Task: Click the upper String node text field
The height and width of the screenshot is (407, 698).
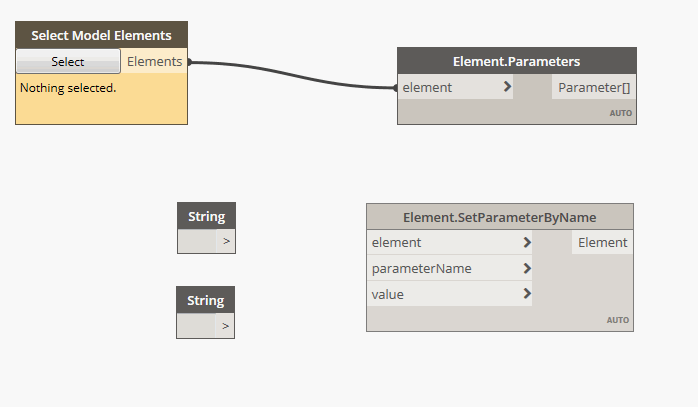Action: 196,241
